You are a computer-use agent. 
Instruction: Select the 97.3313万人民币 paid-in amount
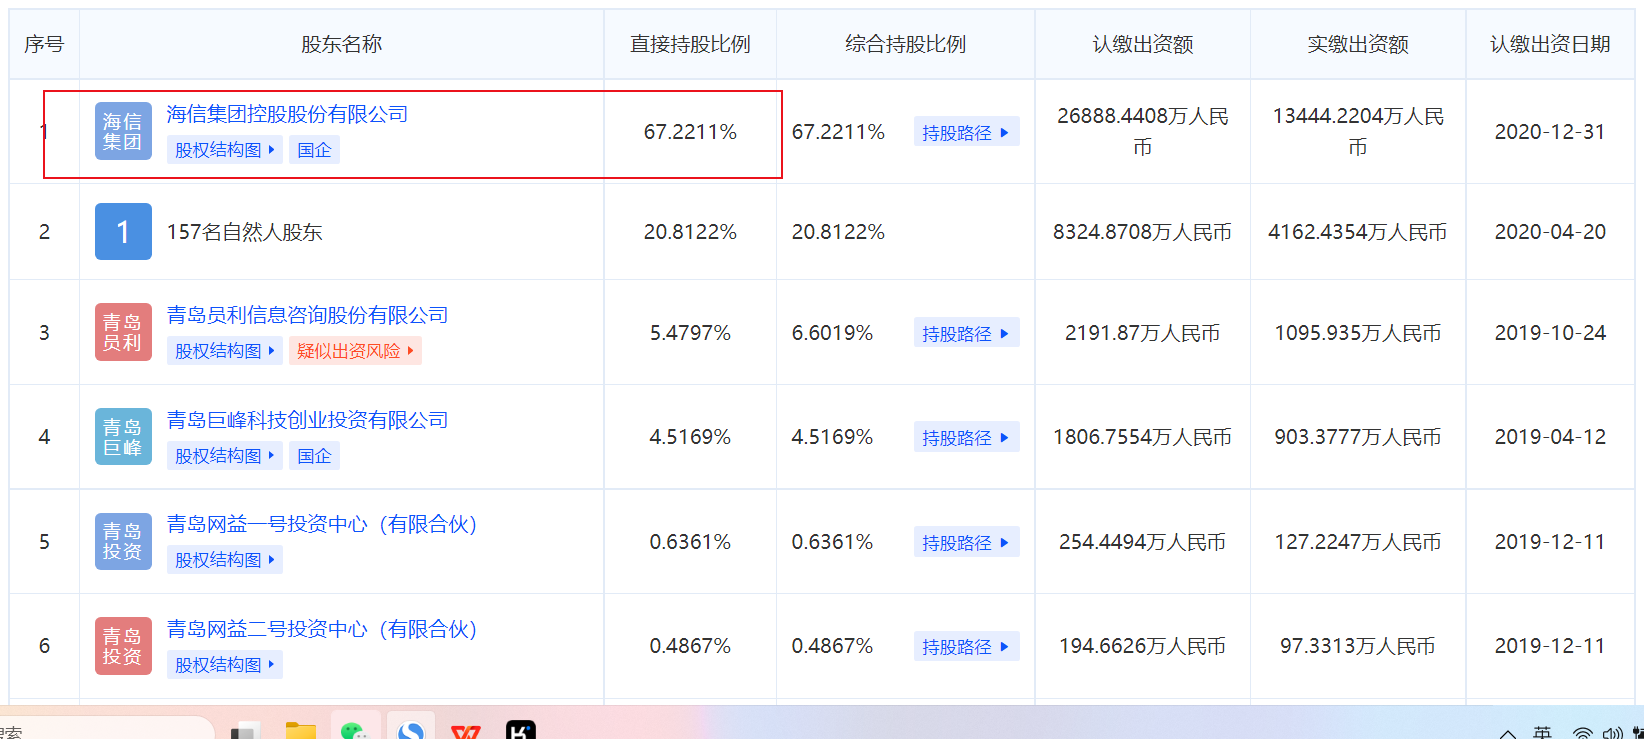pyautogui.click(x=1358, y=646)
